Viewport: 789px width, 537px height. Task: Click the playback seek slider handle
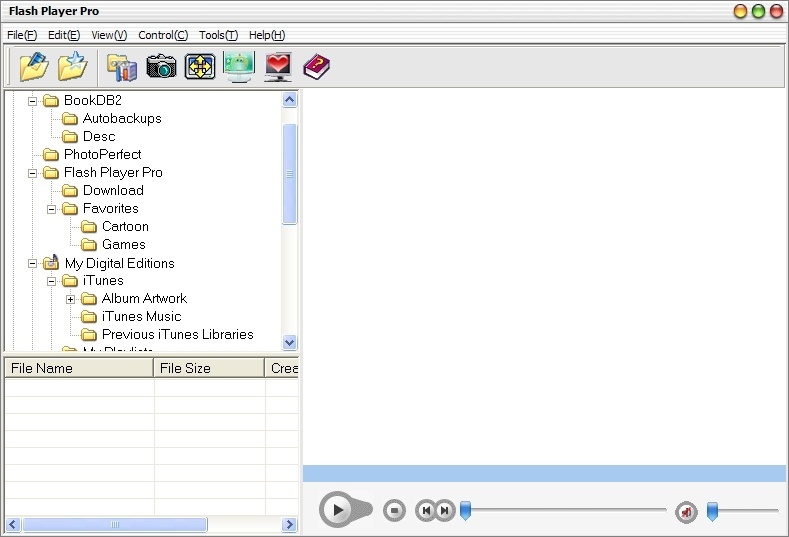[x=465, y=510]
